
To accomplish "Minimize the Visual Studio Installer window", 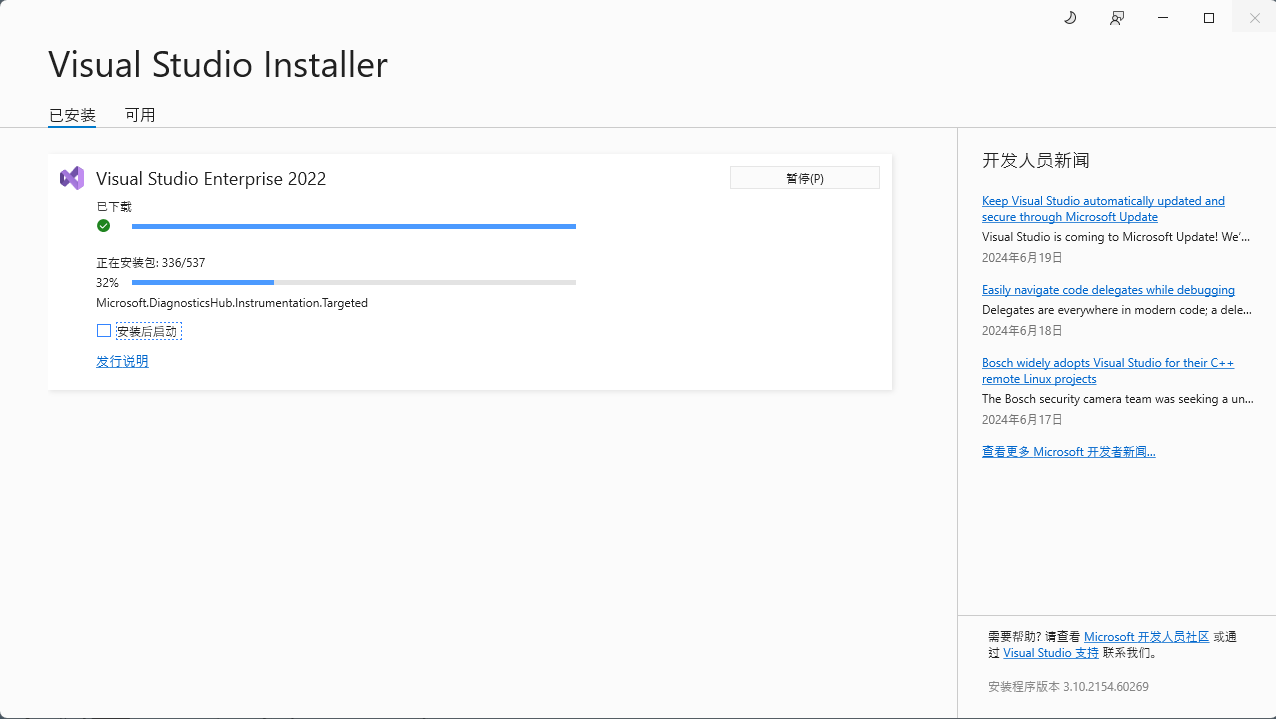I will point(1163,18).
